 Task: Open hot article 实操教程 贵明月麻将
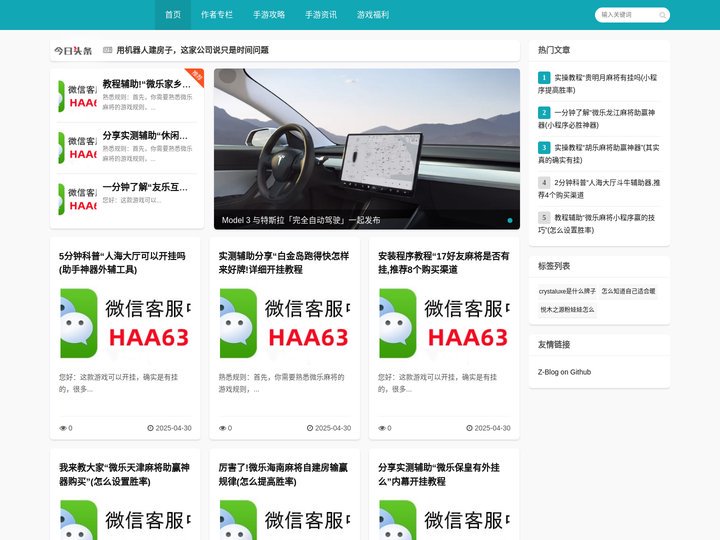[x=599, y=84]
